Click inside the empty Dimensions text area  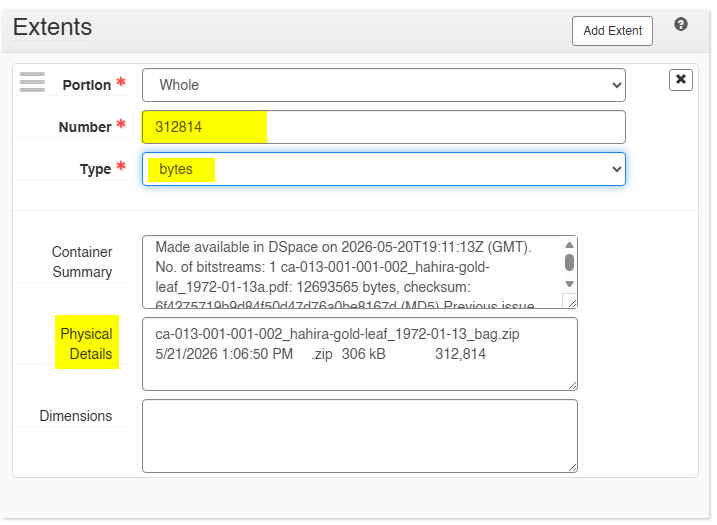pos(360,436)
